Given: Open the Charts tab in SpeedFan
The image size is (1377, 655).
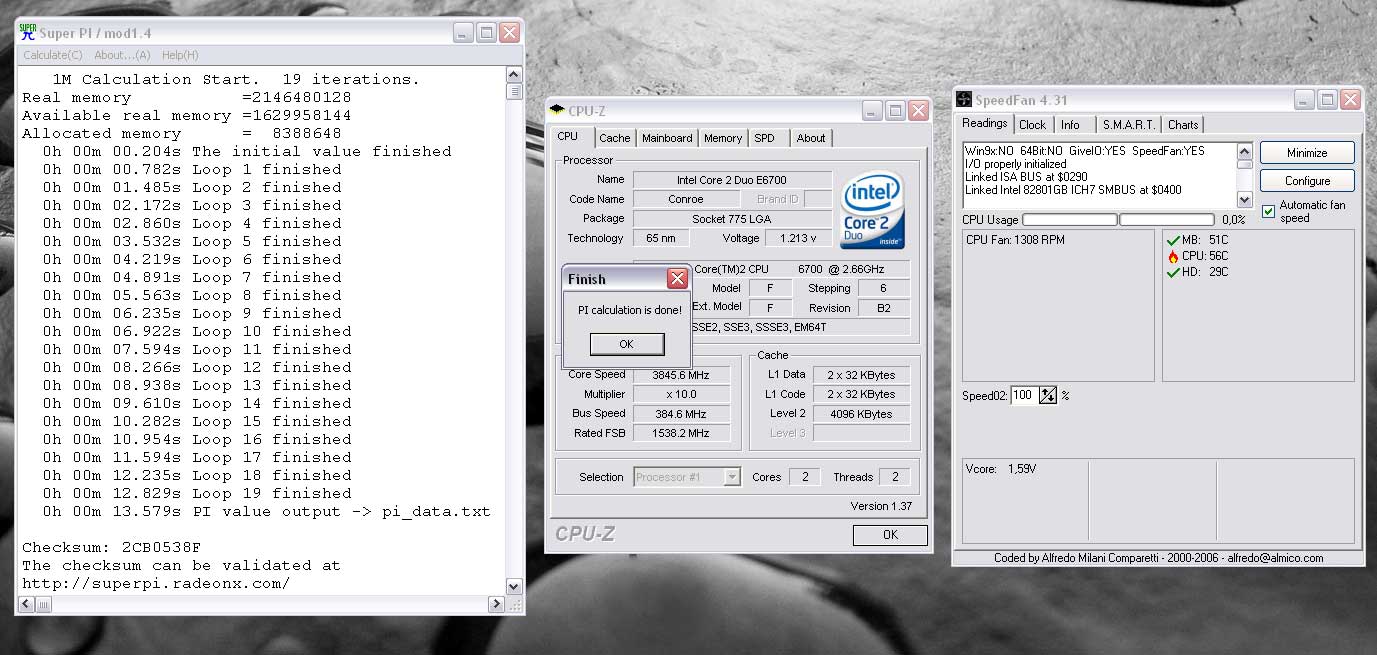Looking at the screenshot, I should [1183, 125].
